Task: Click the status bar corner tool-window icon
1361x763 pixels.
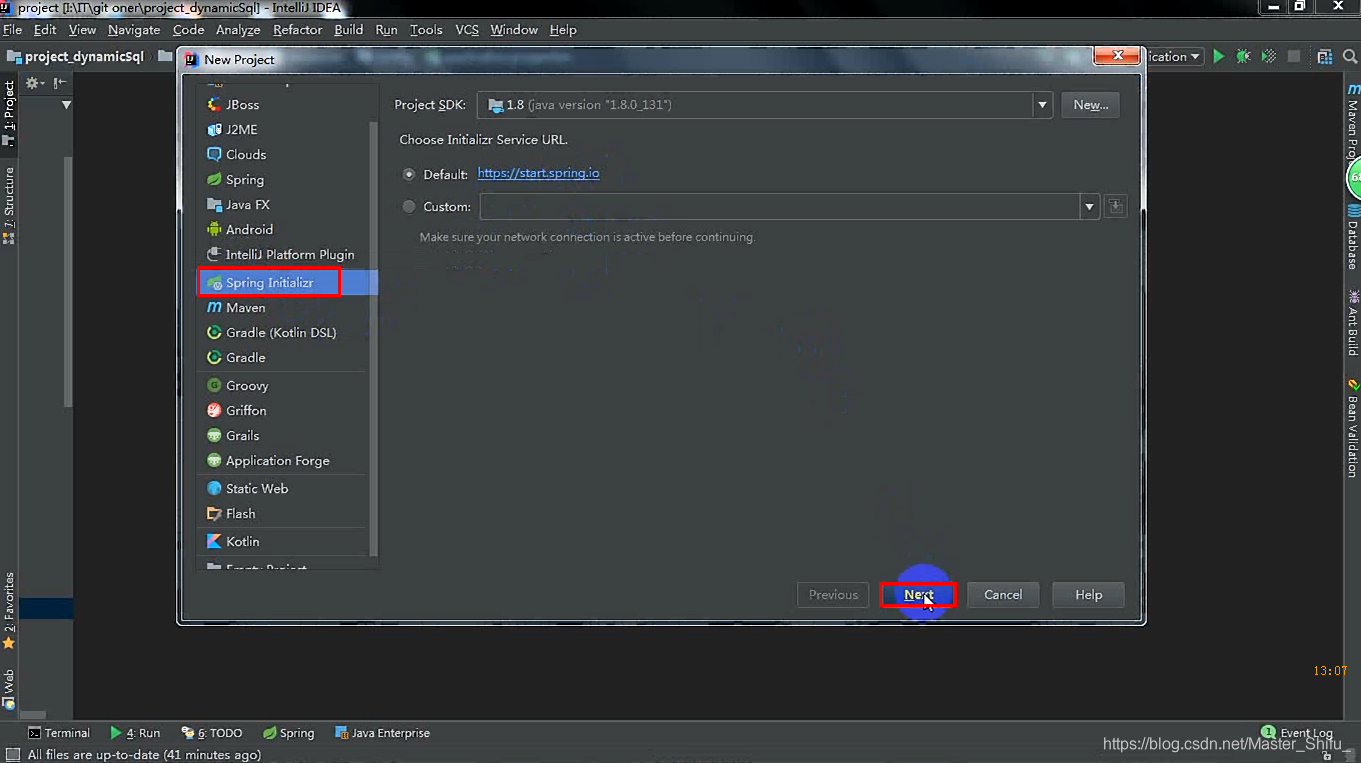Action: [x=12, y=755]
